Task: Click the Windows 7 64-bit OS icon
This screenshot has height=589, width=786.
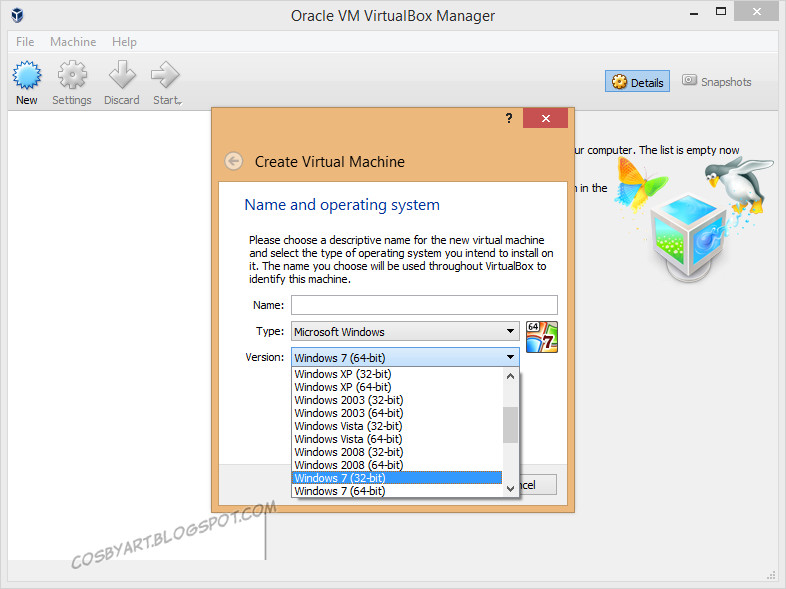Action: 542,337
